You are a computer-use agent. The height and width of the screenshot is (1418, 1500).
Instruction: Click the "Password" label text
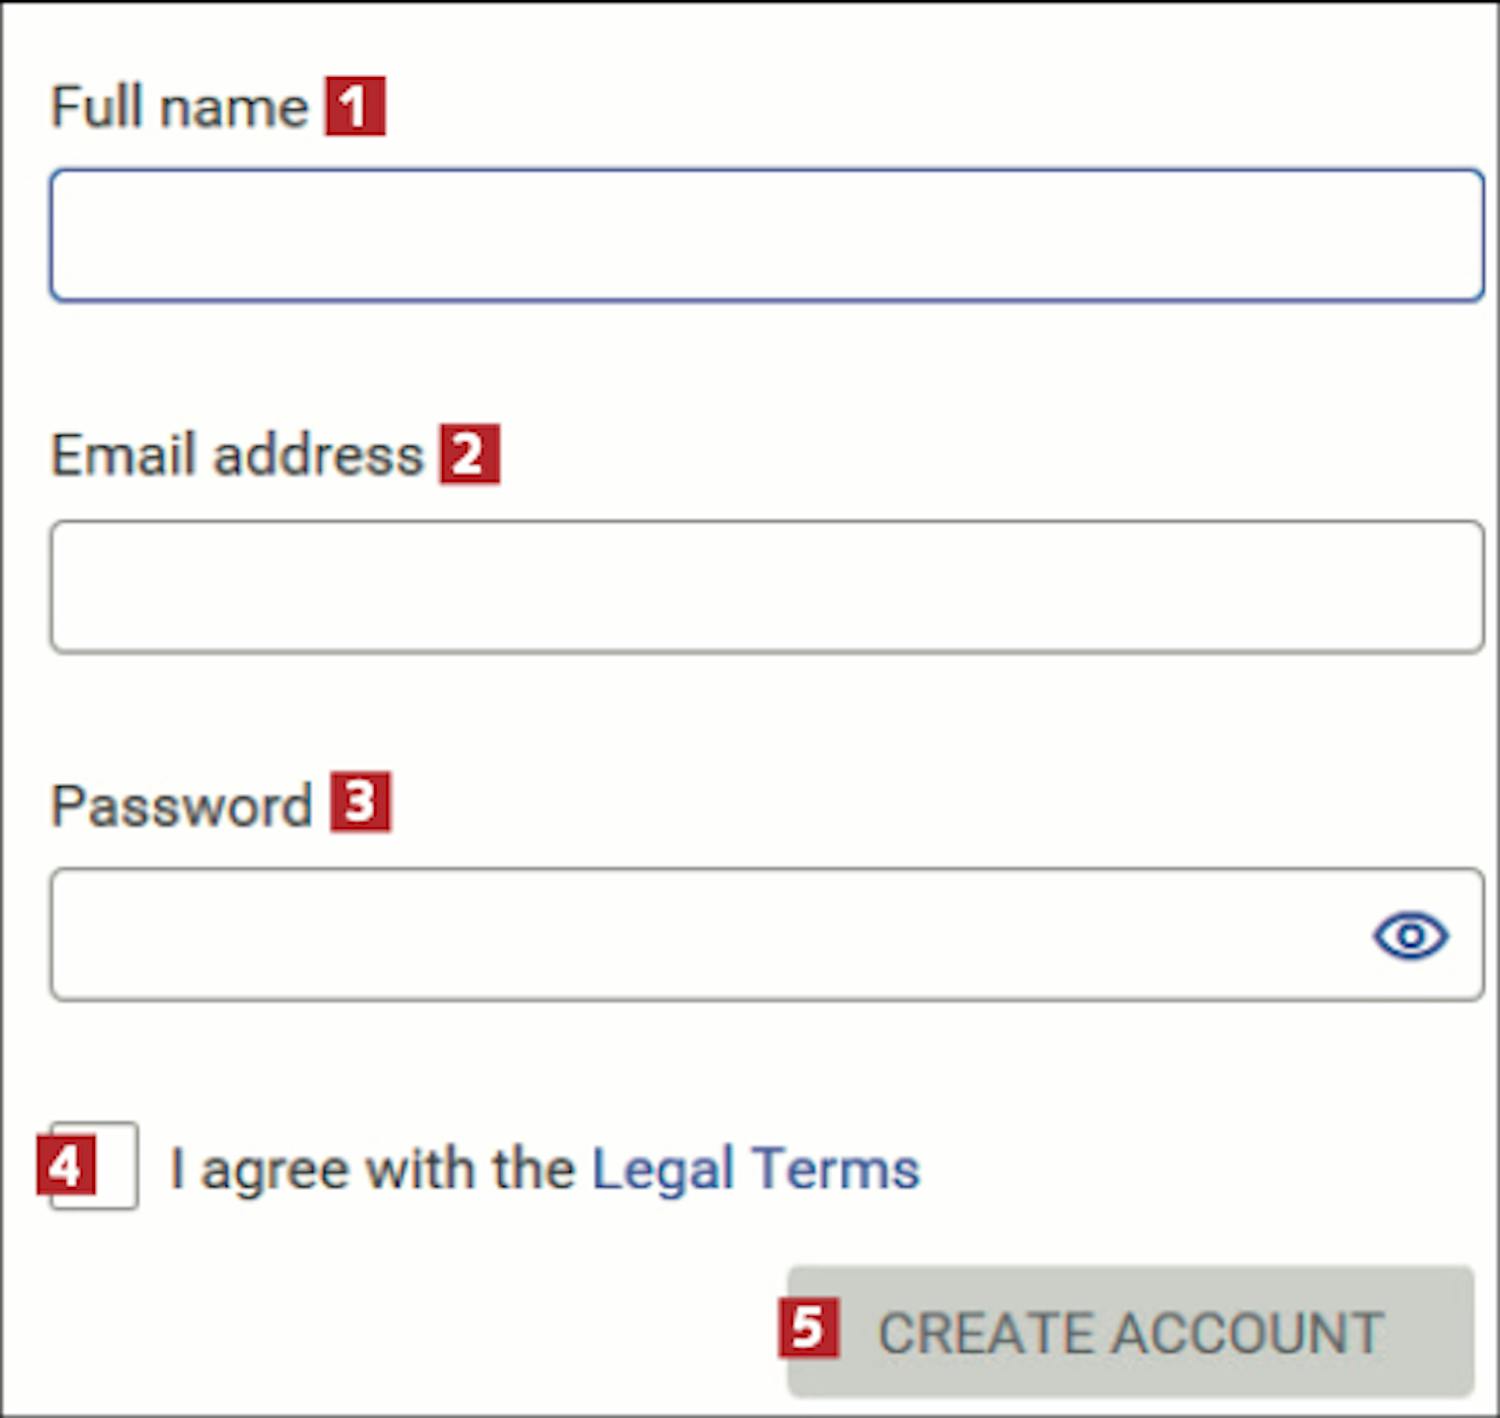tap(182, 805)
